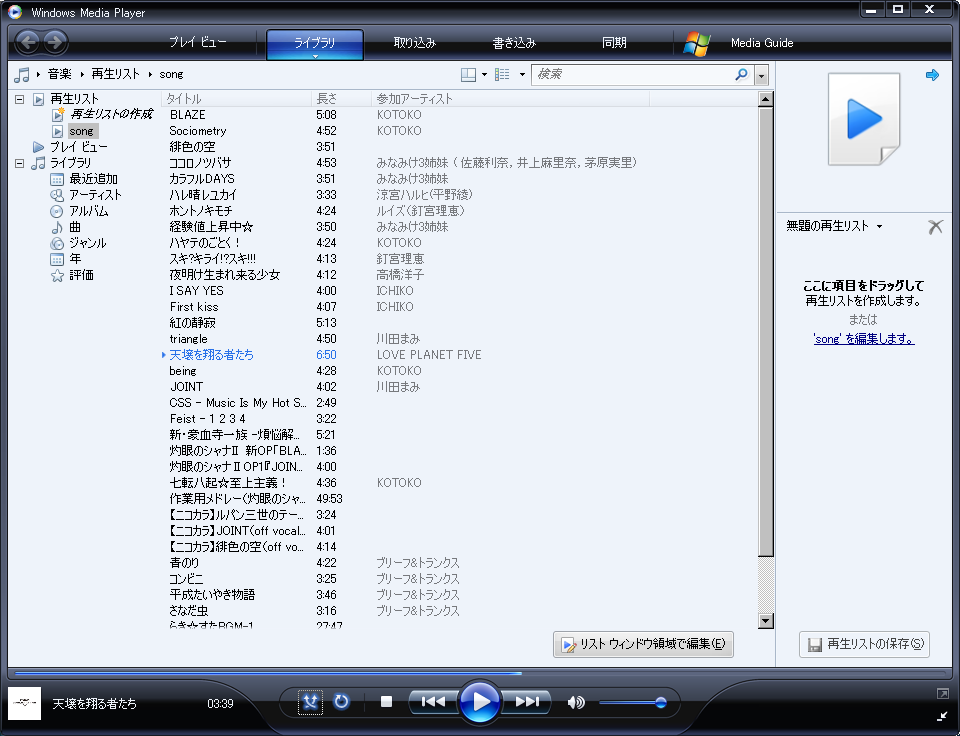Image resolution: width=960 pixels, height=736 pixels.
Task: Collapse the 再生リスト tree node
Action: pos(20,99)
